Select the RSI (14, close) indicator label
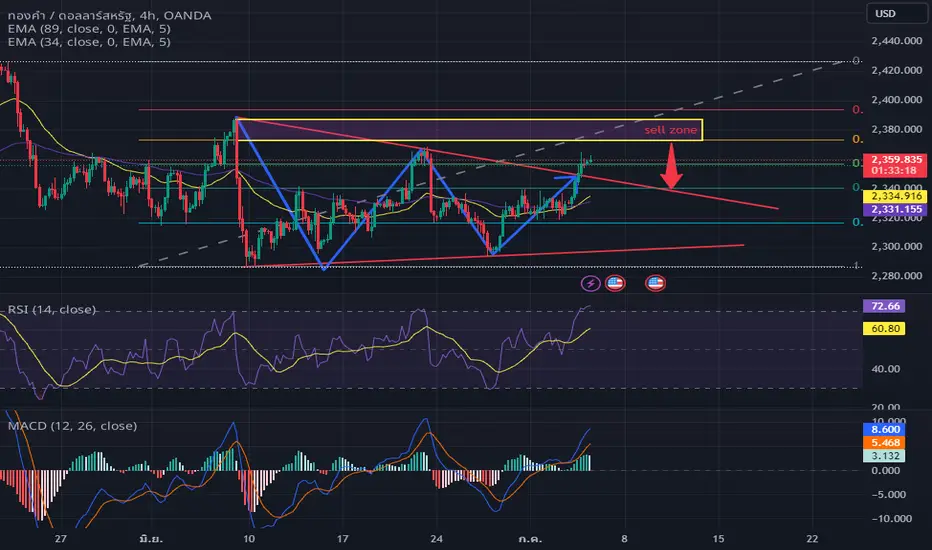Screen dimensions: 932x550 (52, 309)
